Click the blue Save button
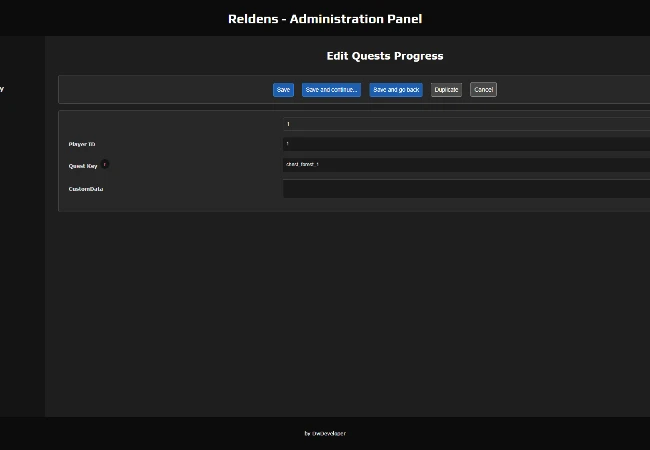The height and width of the screenshot is (450, 650). click(x=283, y=90)
